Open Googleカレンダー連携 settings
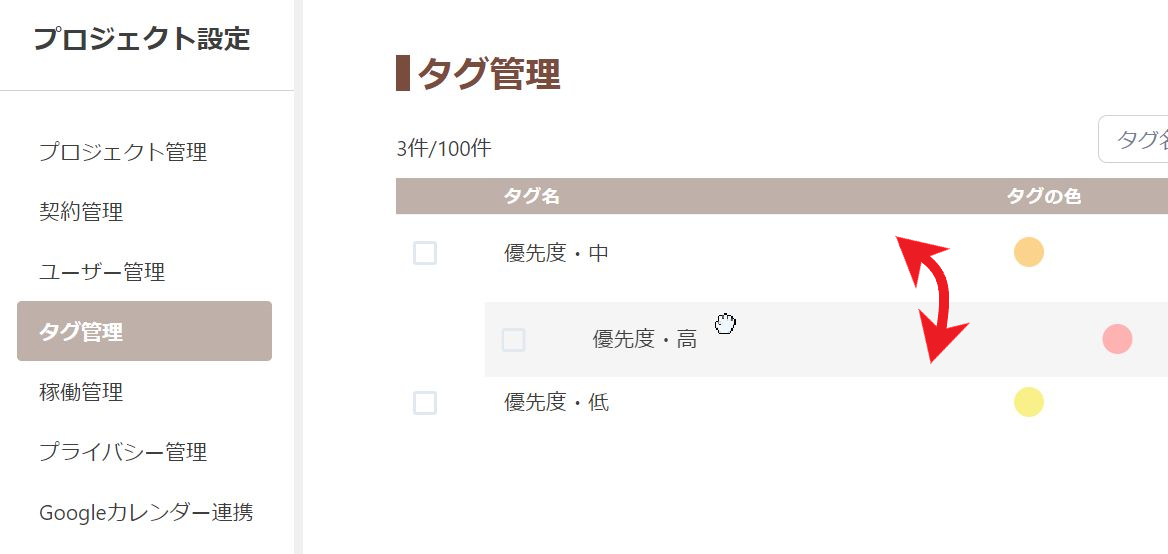Viewport: 1168px width, 554px height. click(x=146, y=513)
